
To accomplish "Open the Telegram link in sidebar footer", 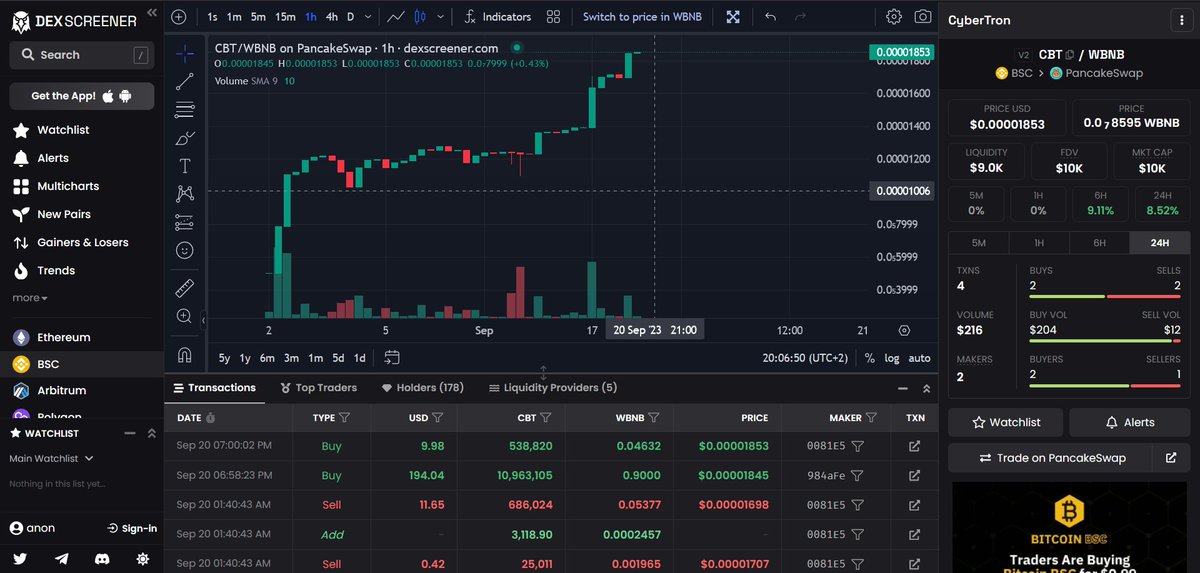I will coord(62,558).
